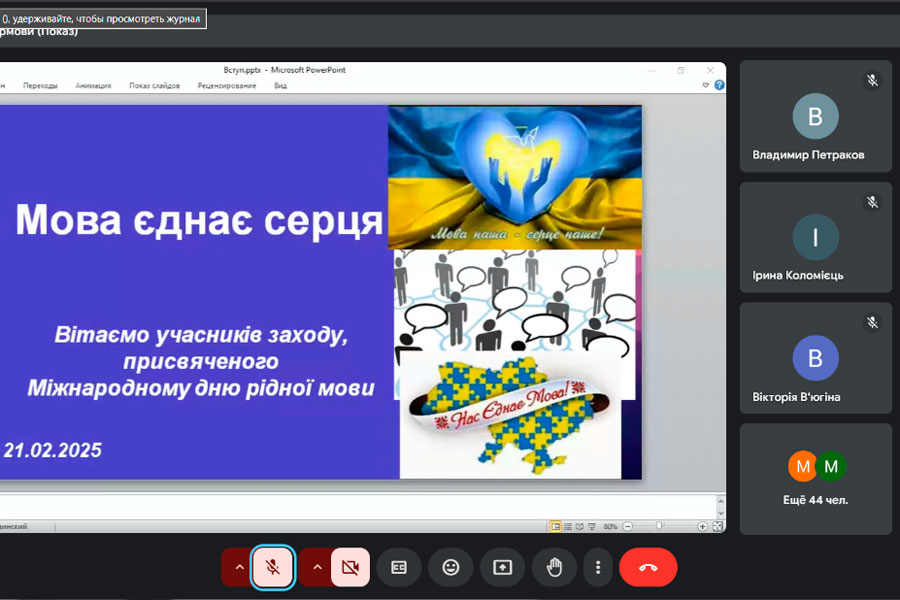Open the emoji reactions button
The height and width of the screenshot is (600, 900).
coord(451,567)
